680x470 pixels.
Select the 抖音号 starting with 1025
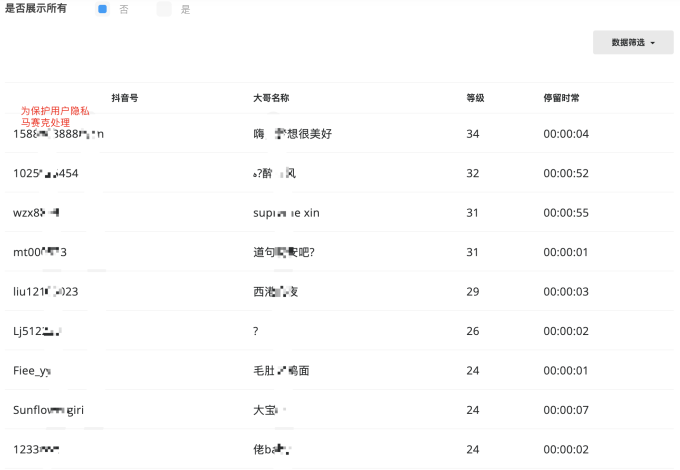click(x=46, y=173)
